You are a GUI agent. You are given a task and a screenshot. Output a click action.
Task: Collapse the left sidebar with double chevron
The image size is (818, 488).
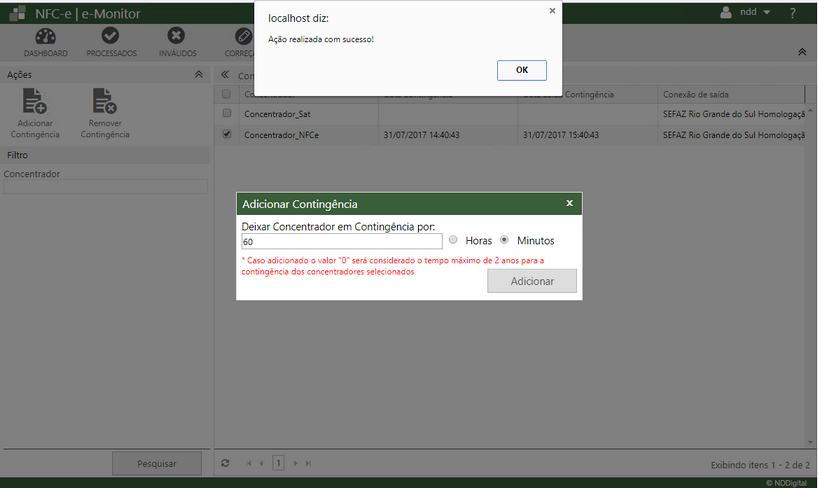point(225,75)
